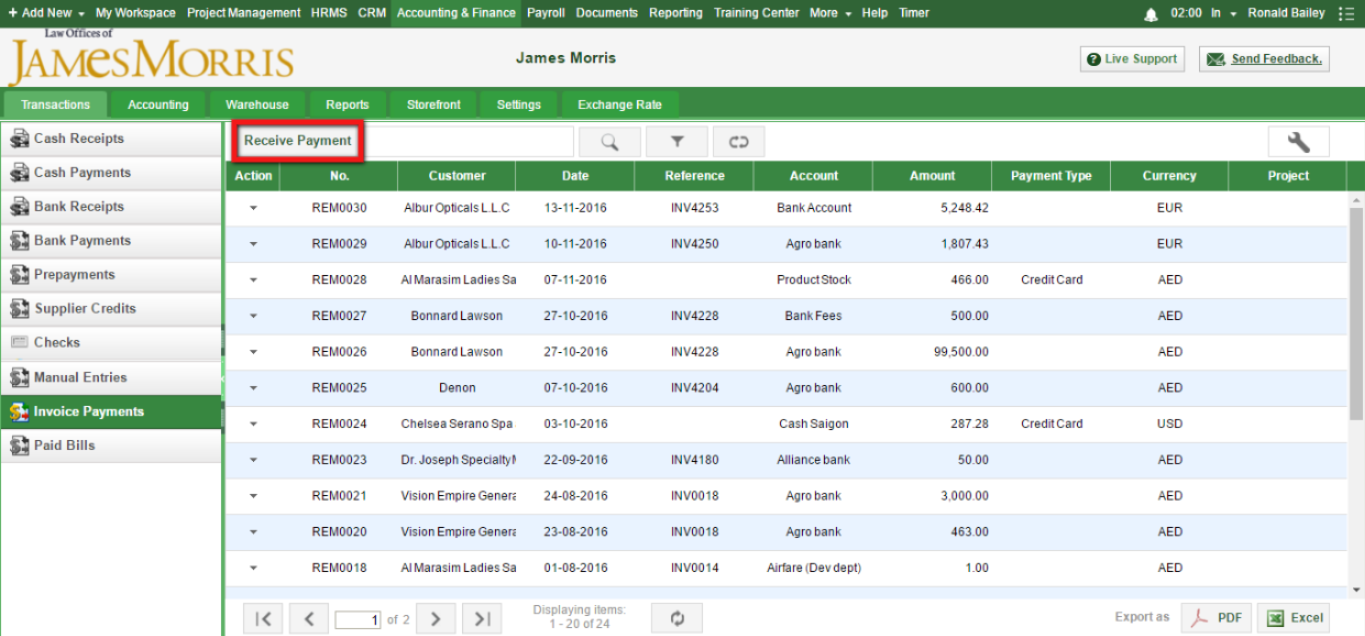Open Ronald Bailey user menu
The width and height of the screenshot is (1365, 636).
click(x=1286, y=13)
